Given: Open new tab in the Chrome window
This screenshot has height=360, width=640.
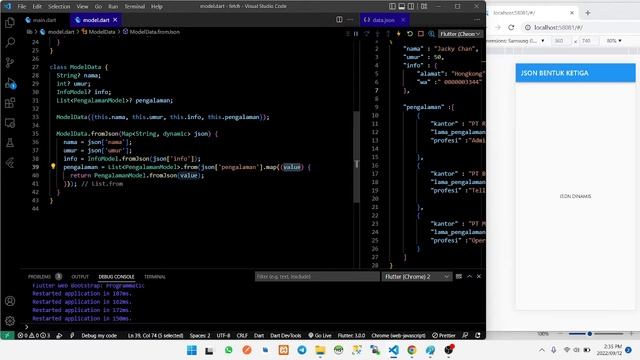Looking at the screenshot, I should point(588,13).
